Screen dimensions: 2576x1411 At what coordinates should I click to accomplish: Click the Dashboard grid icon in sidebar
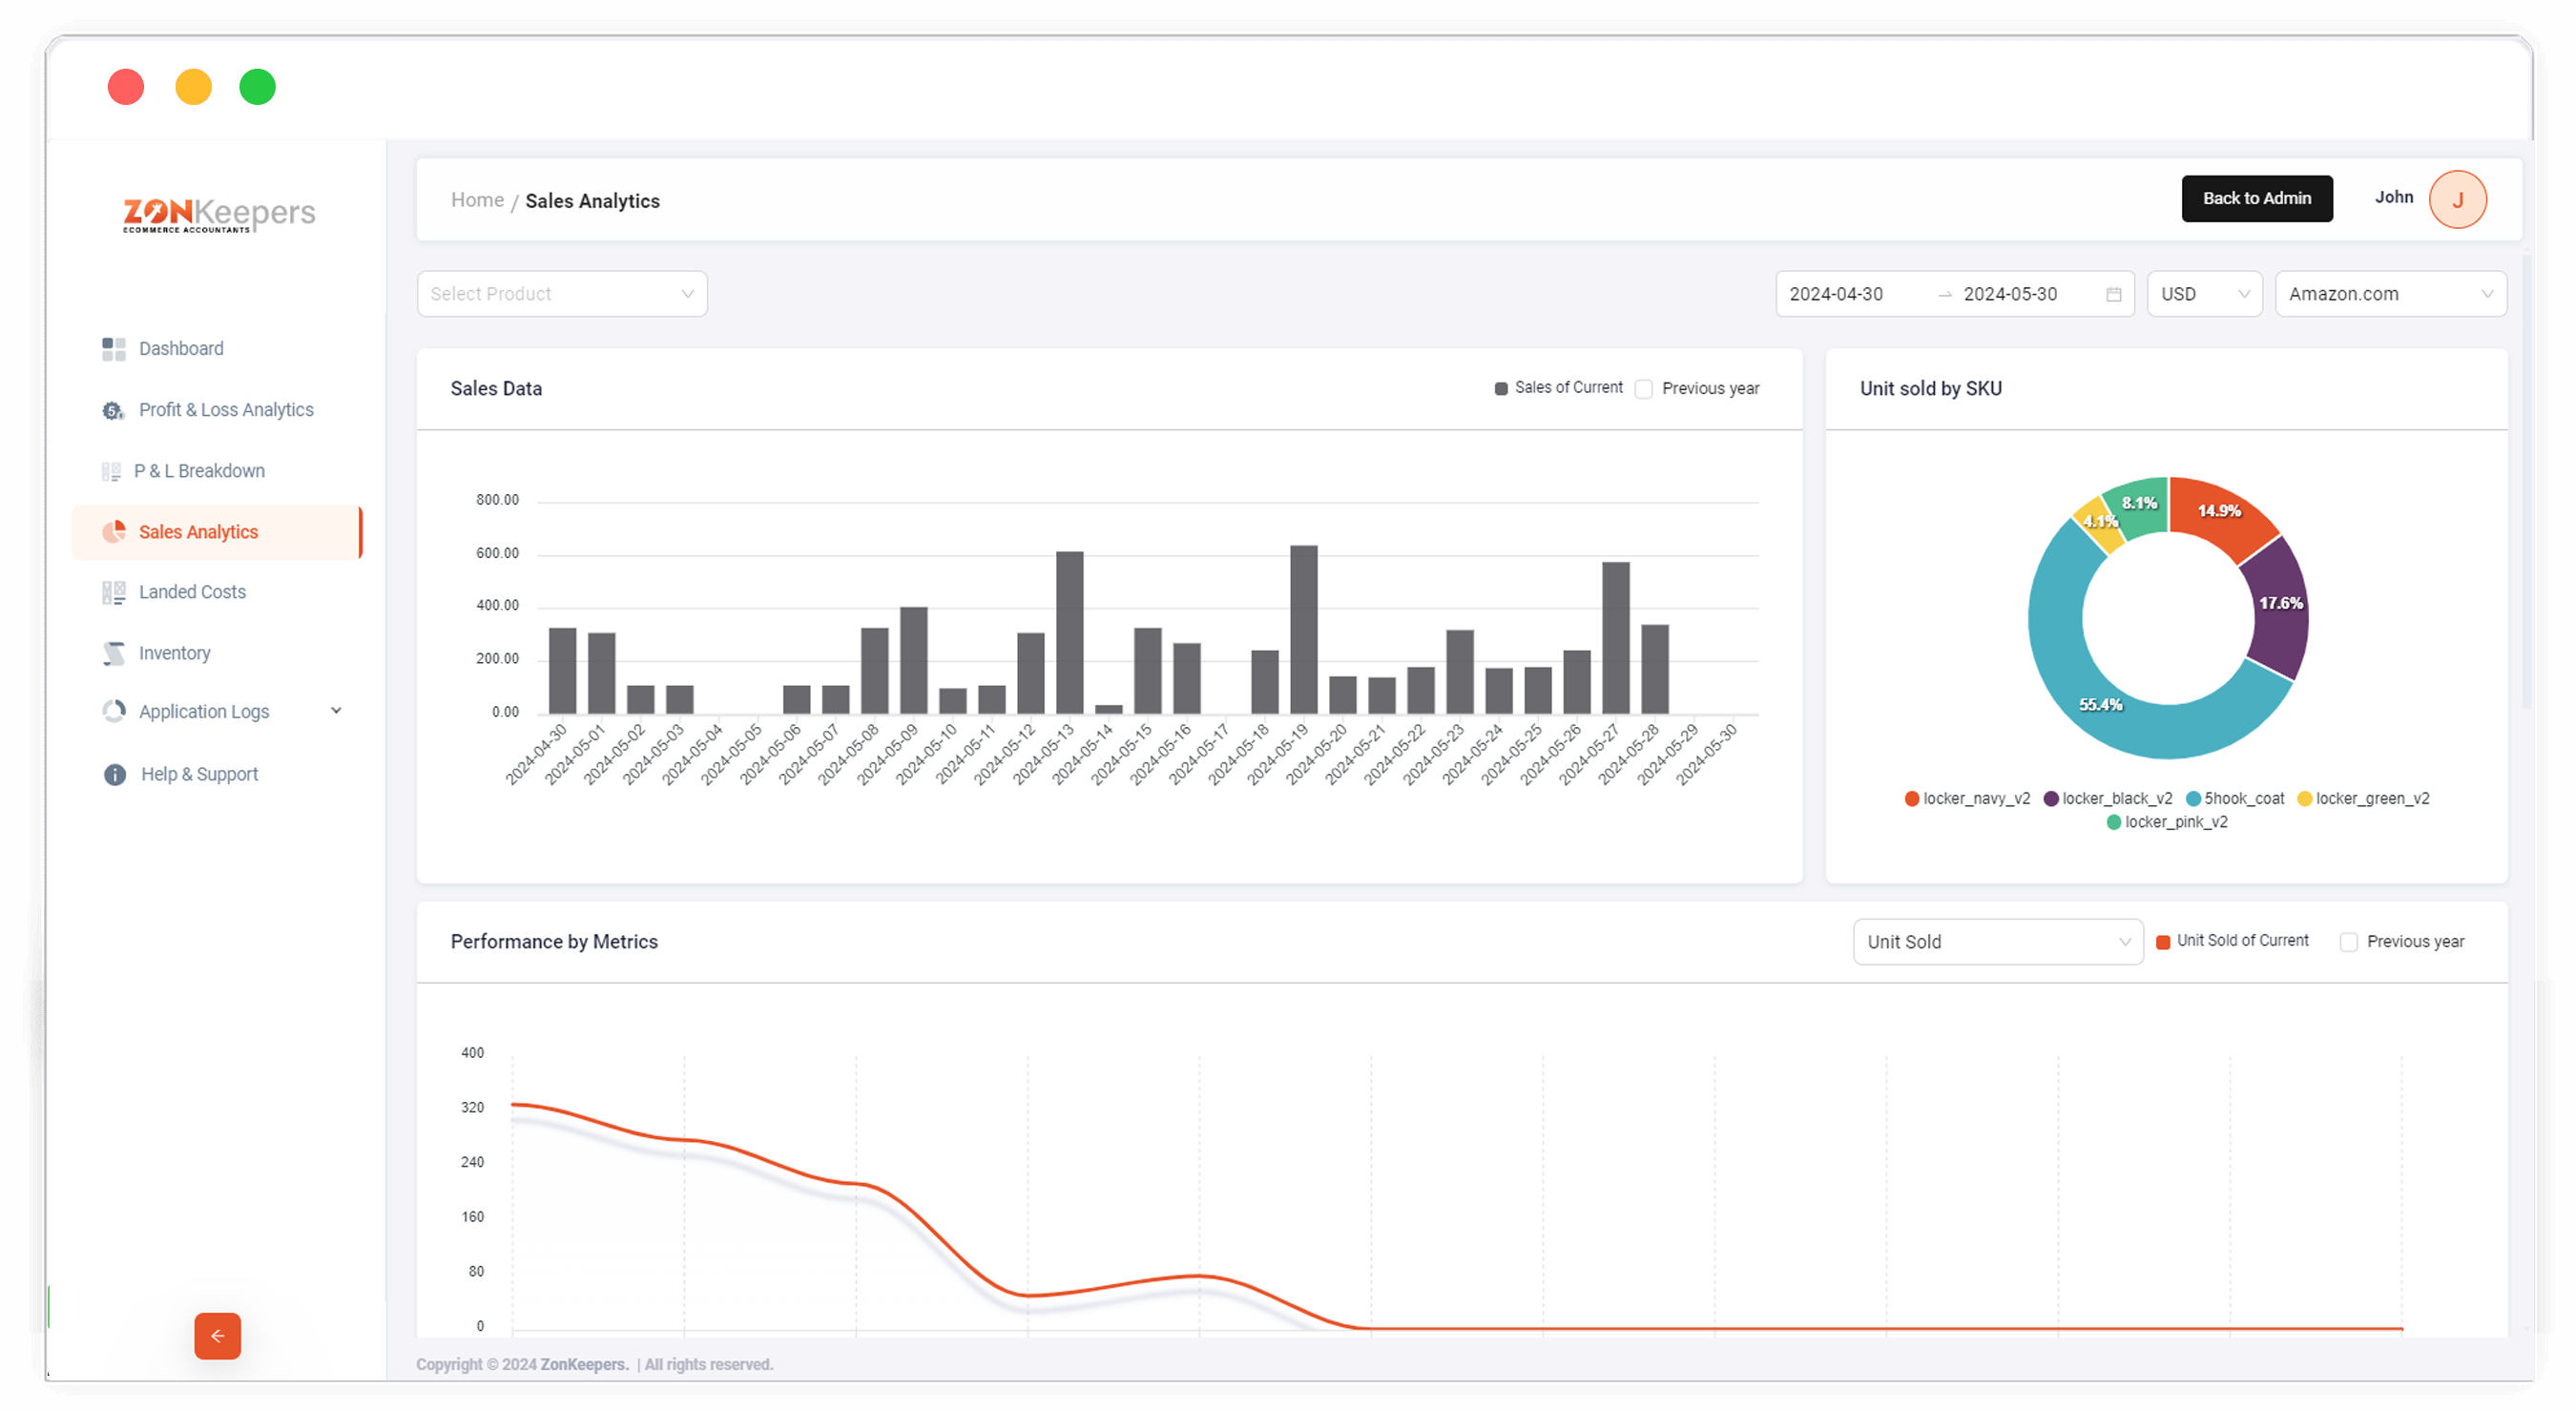(114, 349)
